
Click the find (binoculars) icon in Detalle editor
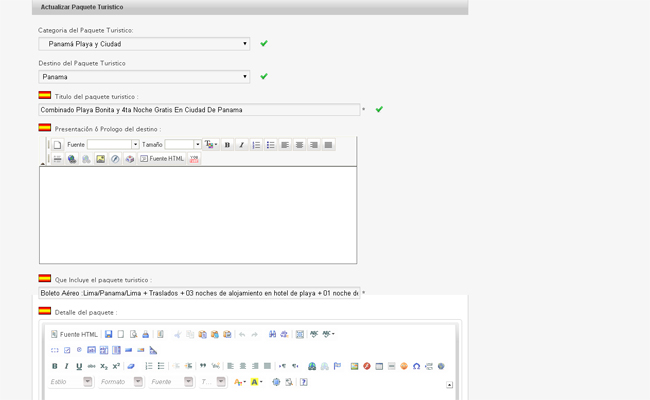coord(271,335)
